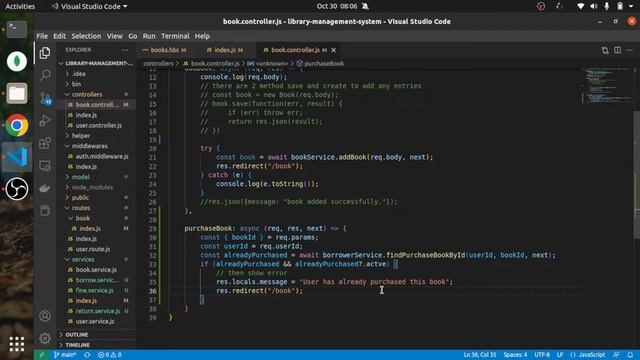The width and height of the screenshot is (640, 360).
Task: Open the Extensions view icon
Action: pos(45,143)
